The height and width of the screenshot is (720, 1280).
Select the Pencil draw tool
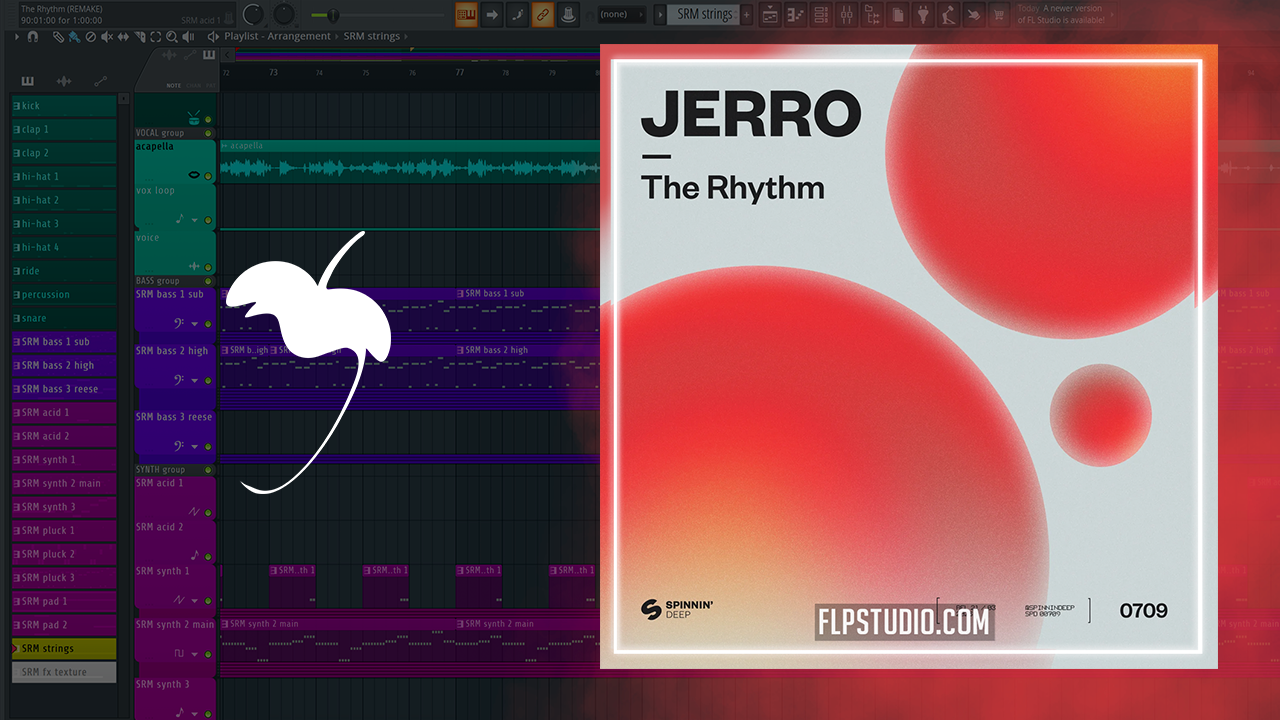click(59, 36)
